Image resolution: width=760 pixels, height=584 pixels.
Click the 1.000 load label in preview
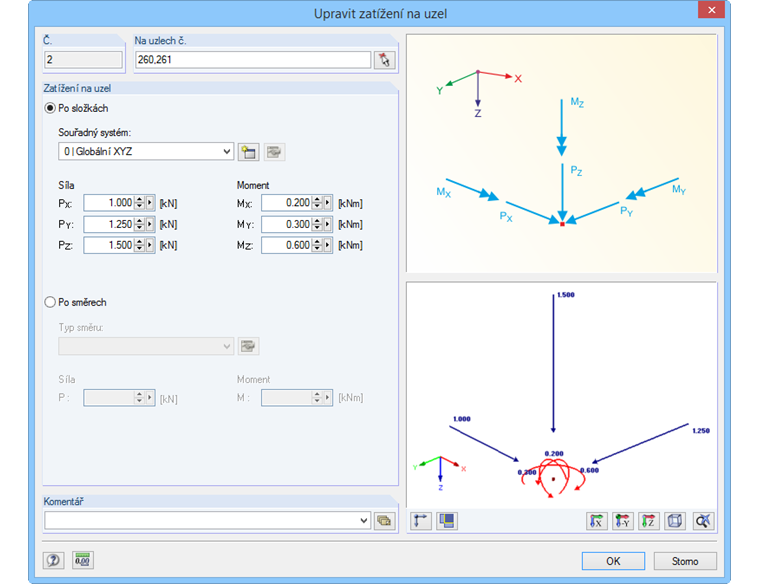(x=461, y=419)
